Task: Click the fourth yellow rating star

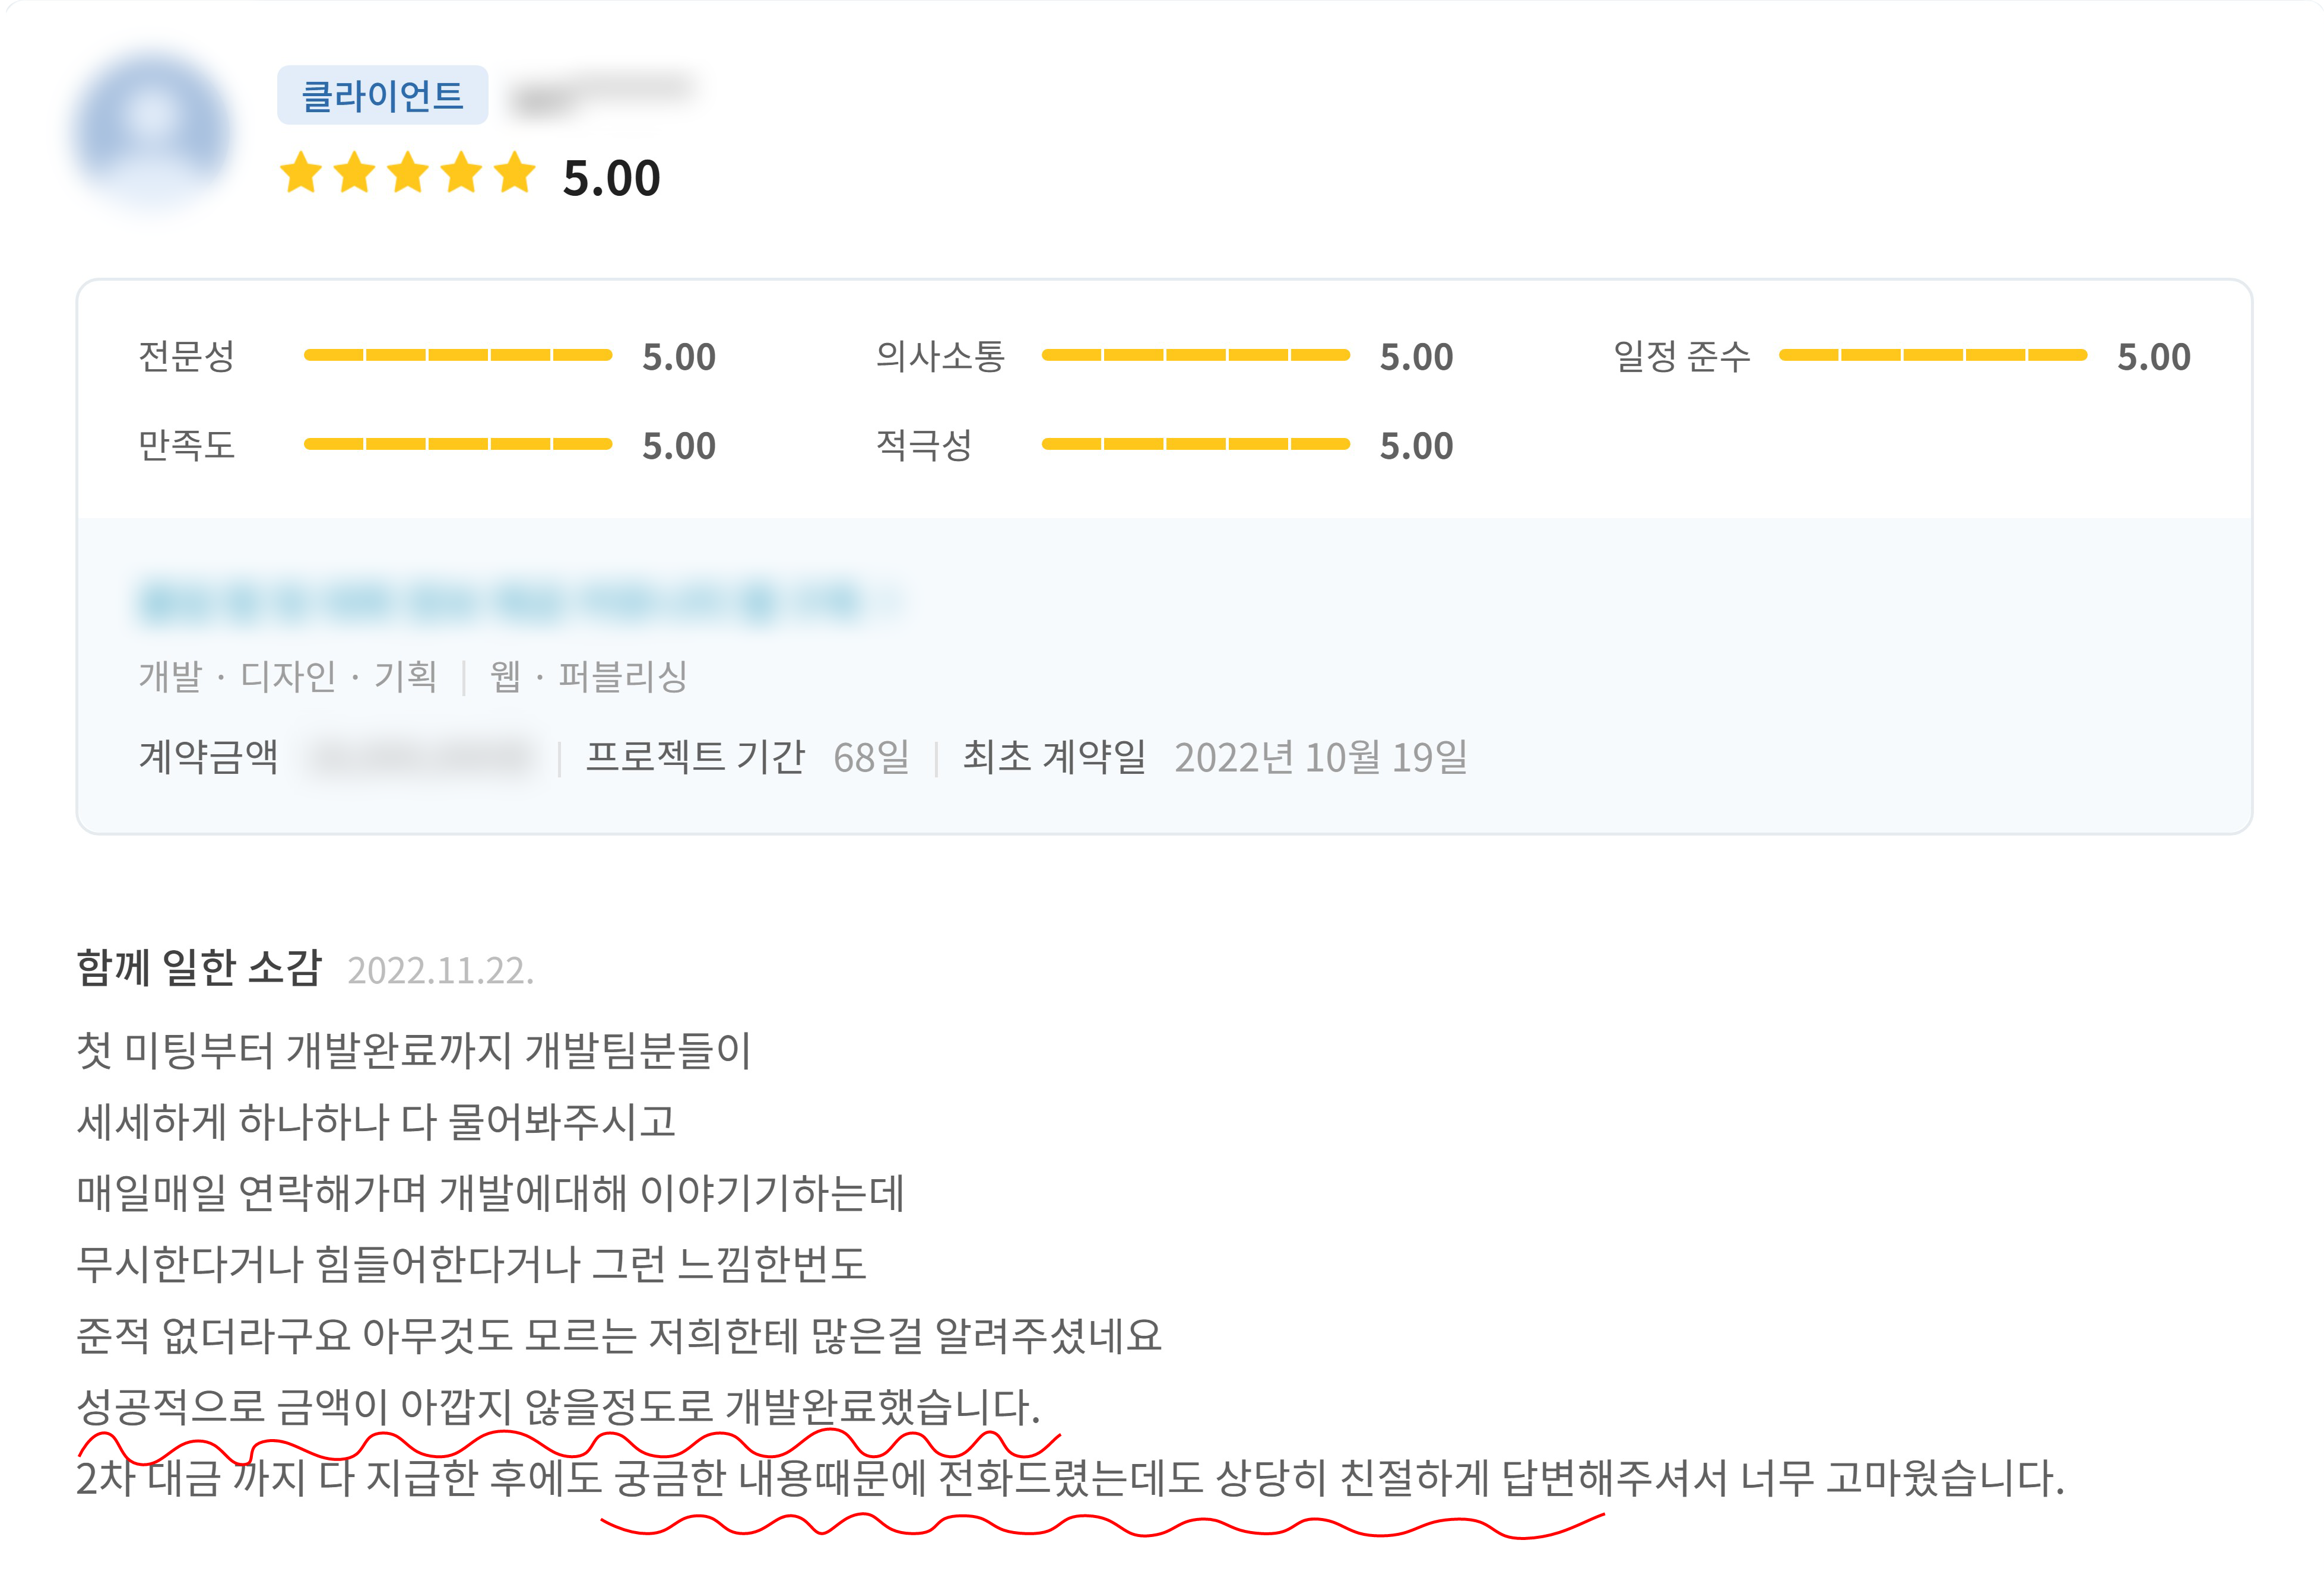Action: click(x=461, y=173)
